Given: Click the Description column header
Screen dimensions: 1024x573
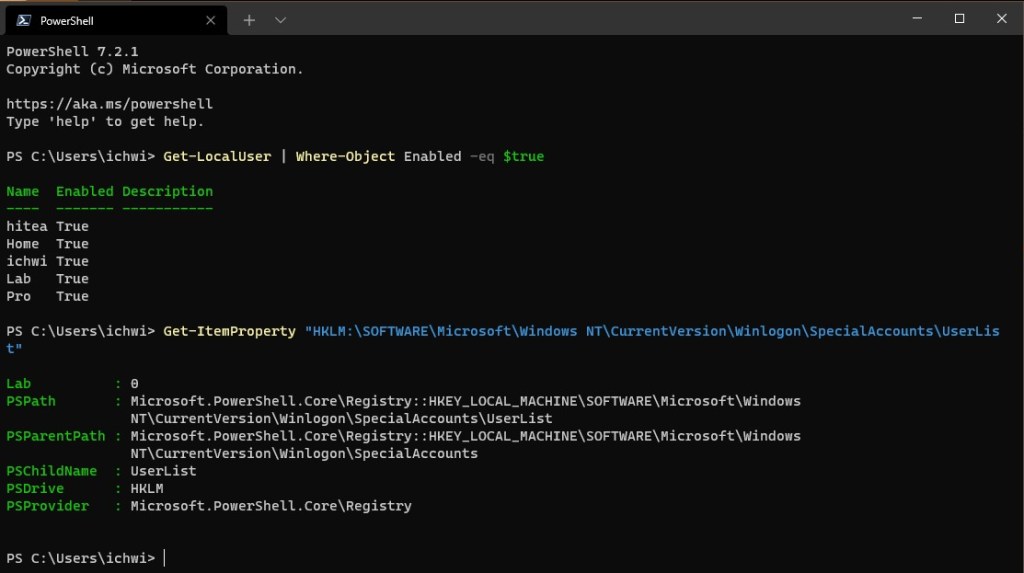Looking at the screenshot, I should [x=167, y=192].
